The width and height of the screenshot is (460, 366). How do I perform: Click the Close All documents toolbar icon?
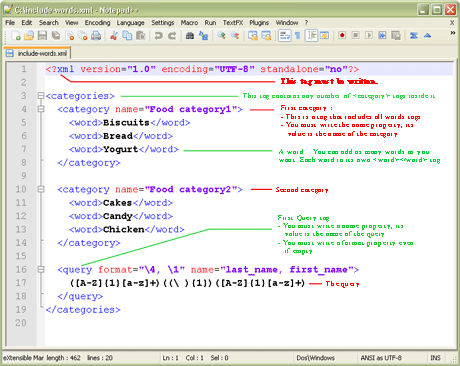click(83, 35)
